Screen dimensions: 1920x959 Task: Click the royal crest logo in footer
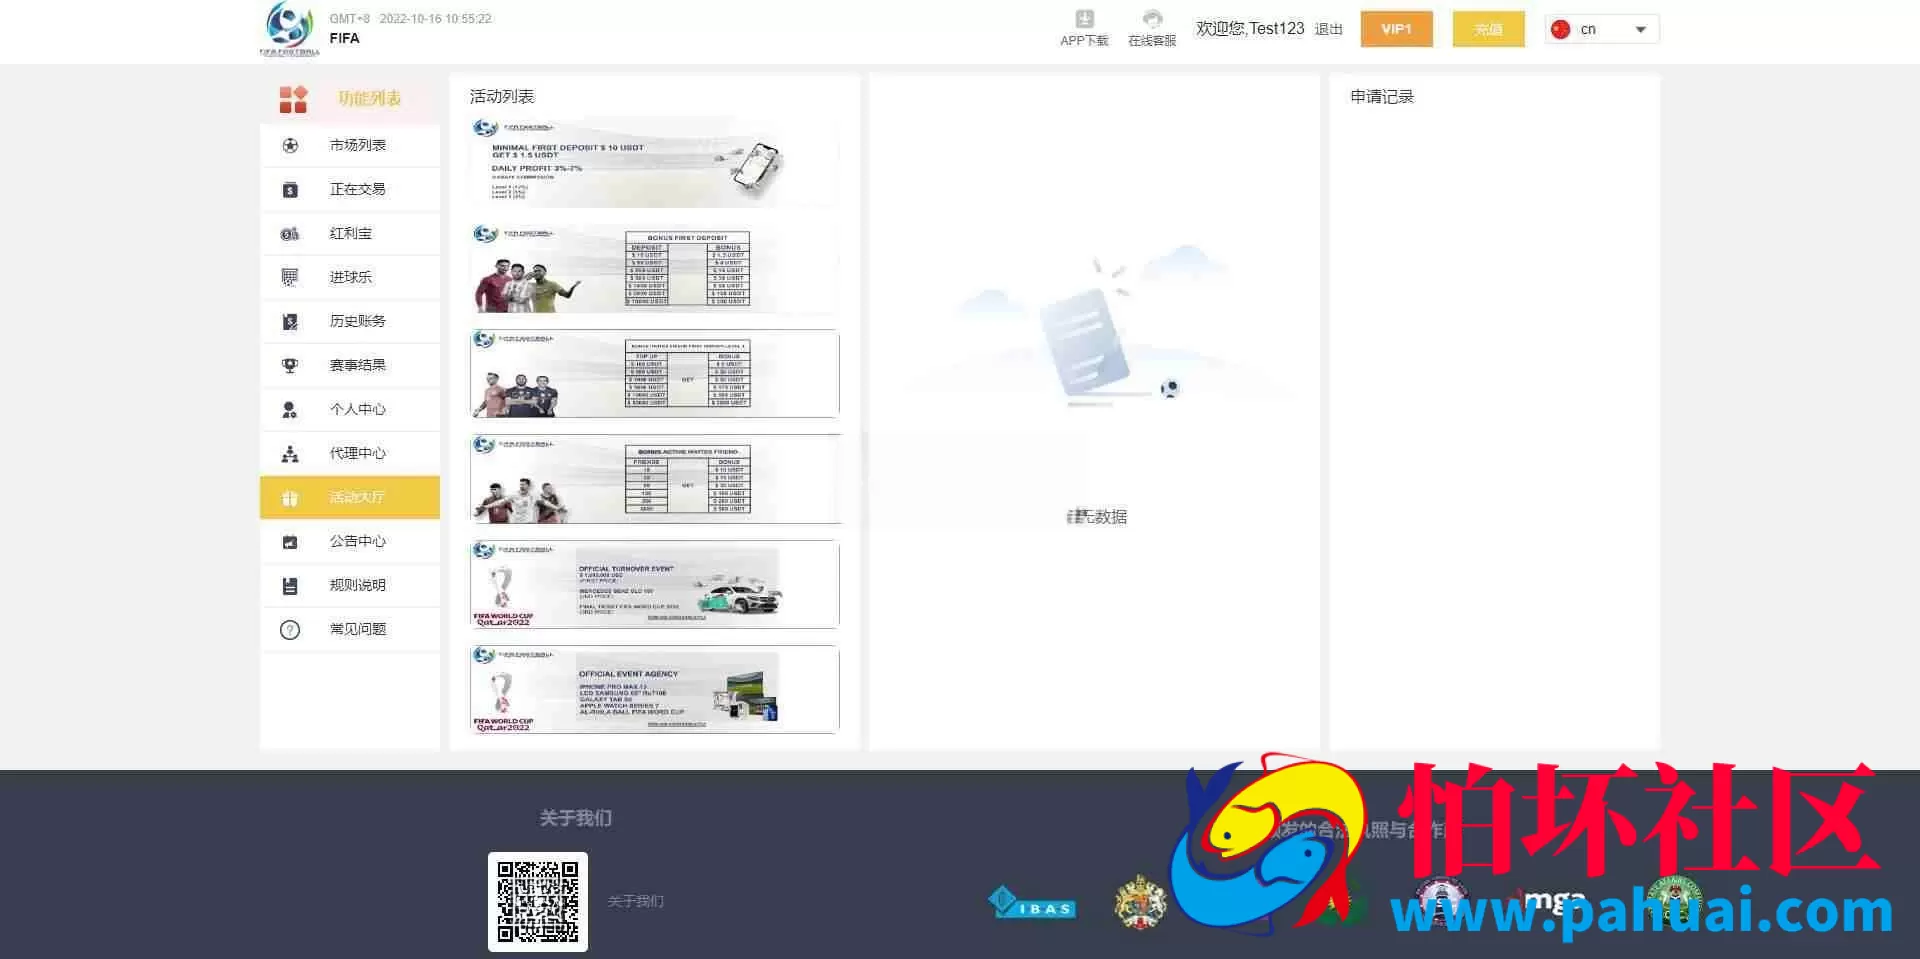pyautogui.click(x=1140, y=901)
